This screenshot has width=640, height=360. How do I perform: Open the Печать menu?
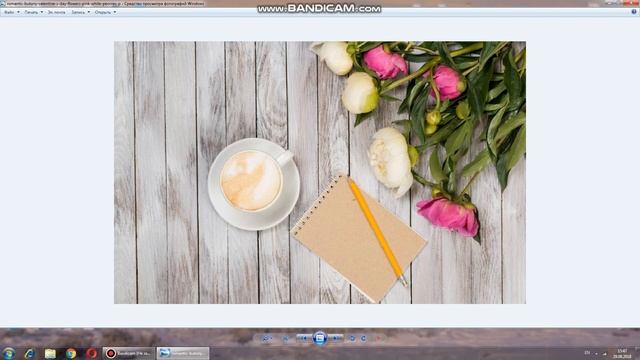tap(33, 12)
